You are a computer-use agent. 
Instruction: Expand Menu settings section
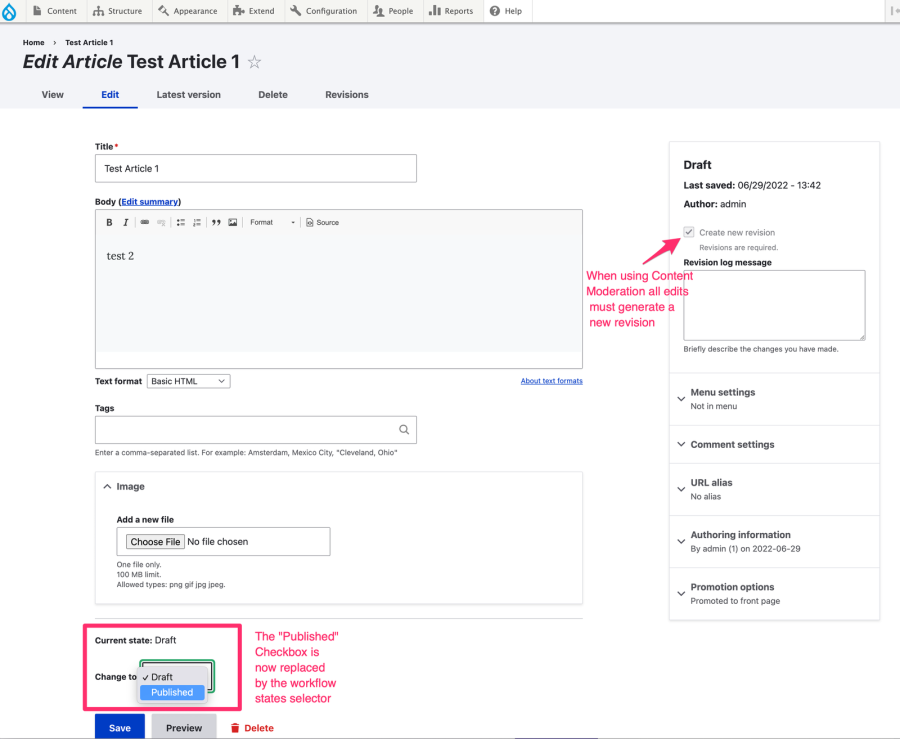pyautogui.click(x=774, y=399)
